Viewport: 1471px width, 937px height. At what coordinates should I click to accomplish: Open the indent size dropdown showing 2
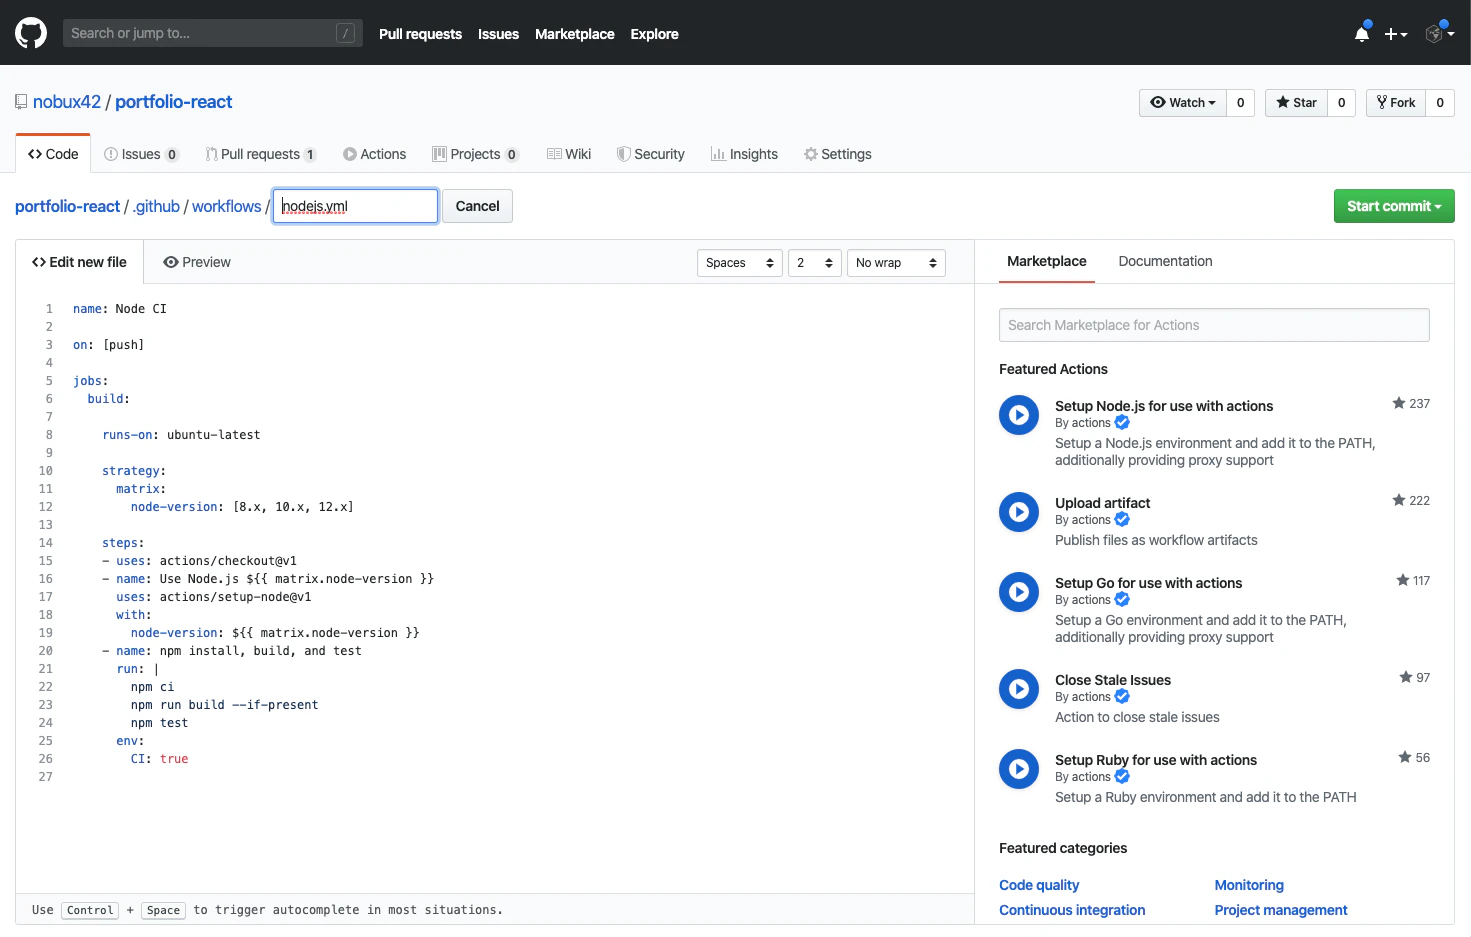(814, 263)
